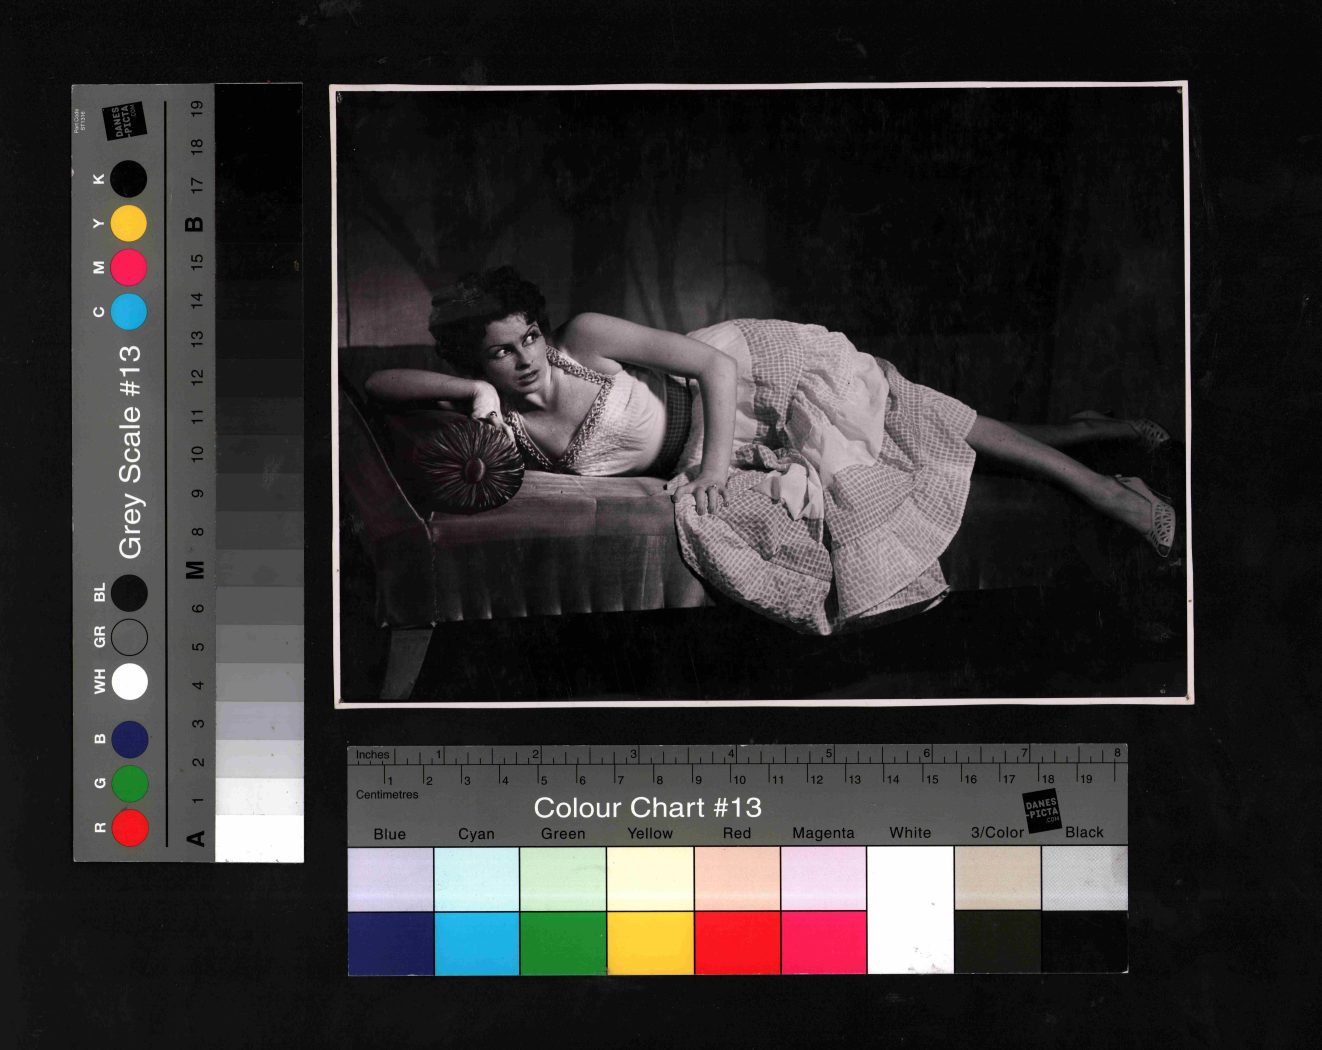Screen dimensions: 1322x1050
Task: Click the outlined grey circle labeled GR
Action: tap(130, 637)
